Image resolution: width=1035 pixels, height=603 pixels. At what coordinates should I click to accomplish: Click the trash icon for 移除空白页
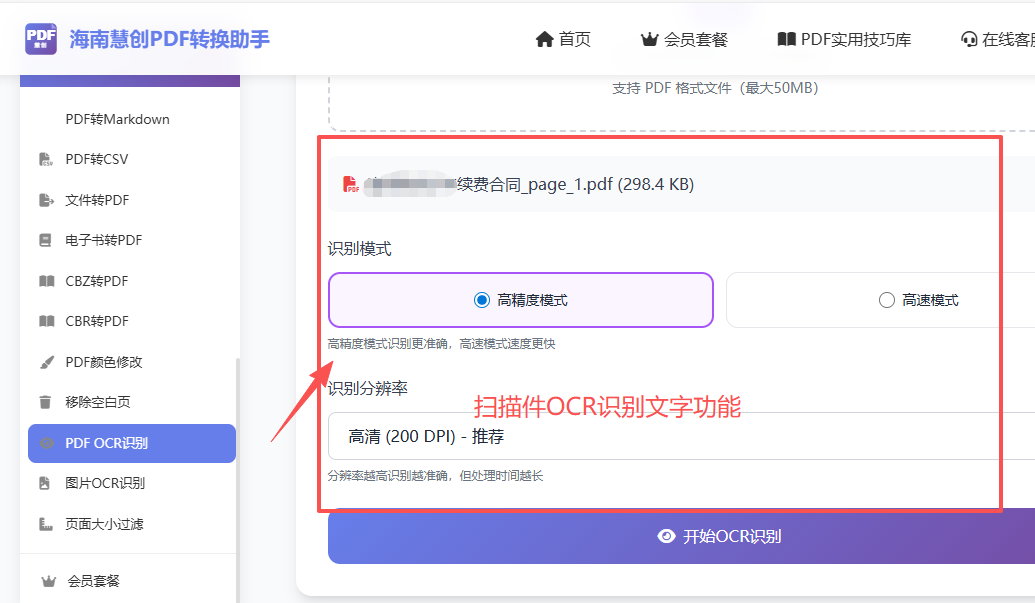[45, 402]
